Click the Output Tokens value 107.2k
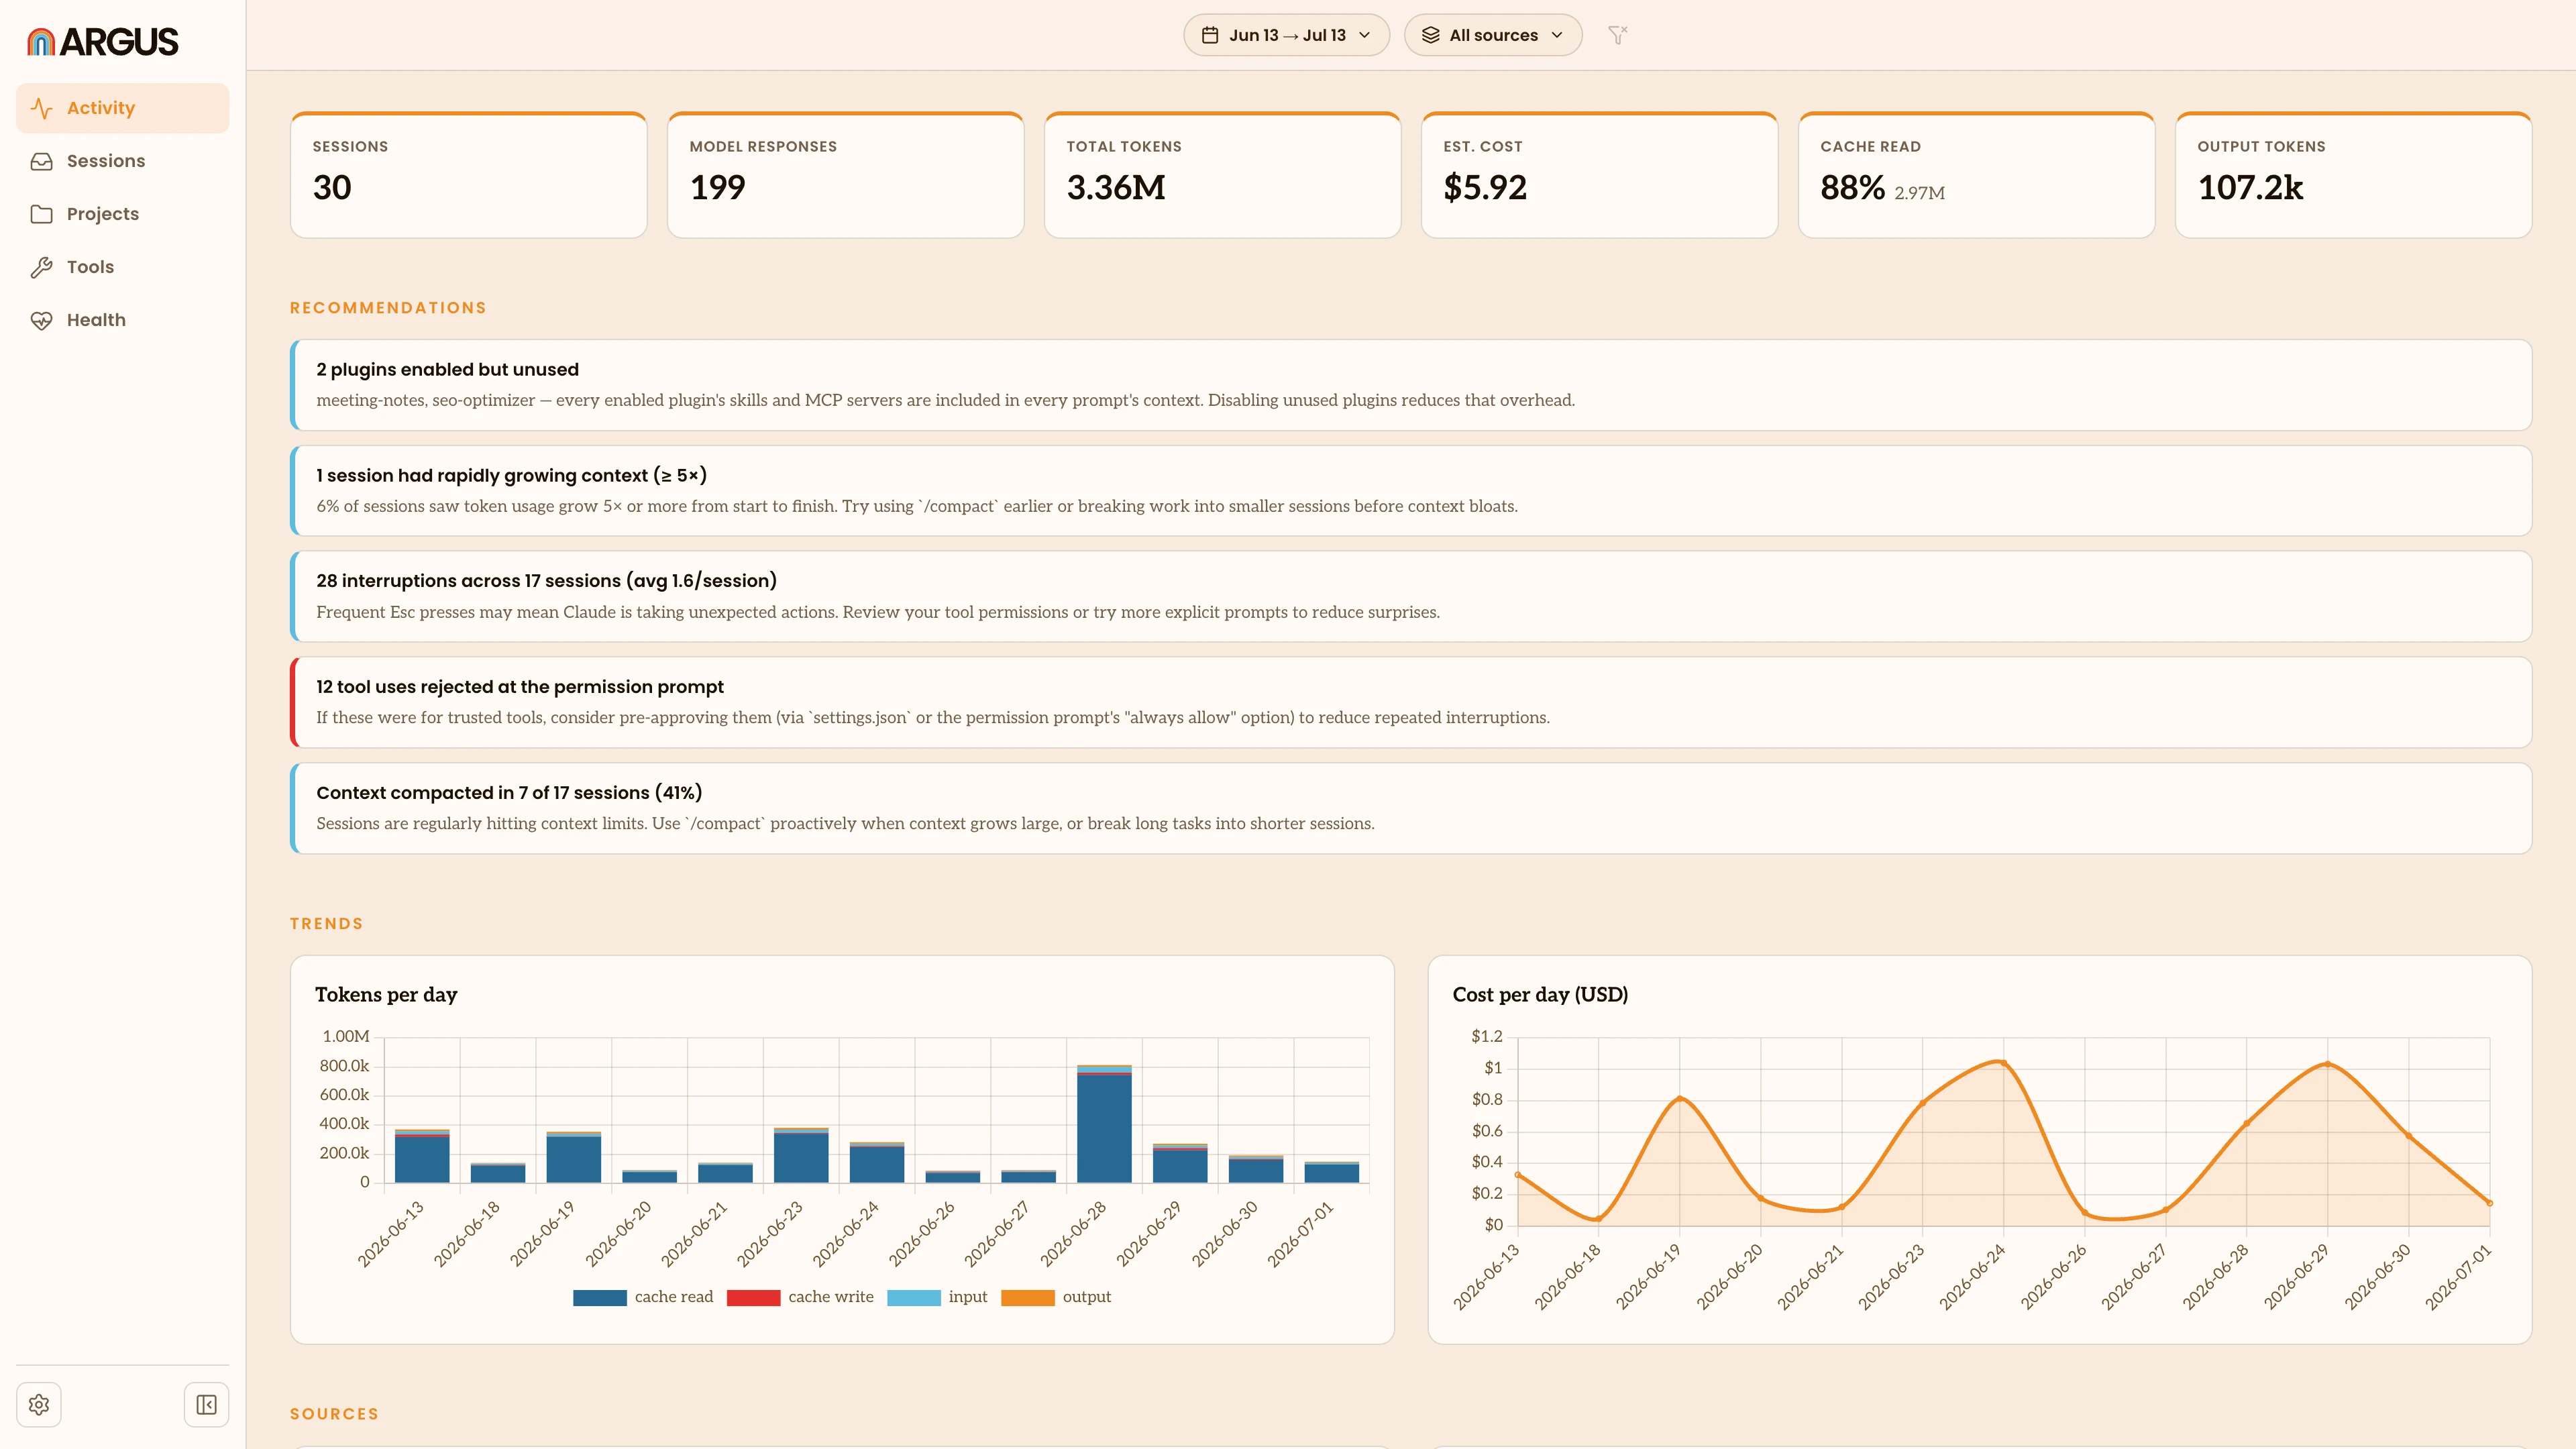This screenshot has width=2576, height=1449. (2250, 187)
